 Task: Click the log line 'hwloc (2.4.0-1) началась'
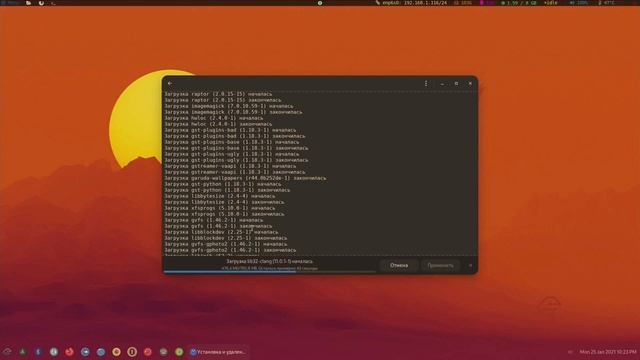[213, 118]
